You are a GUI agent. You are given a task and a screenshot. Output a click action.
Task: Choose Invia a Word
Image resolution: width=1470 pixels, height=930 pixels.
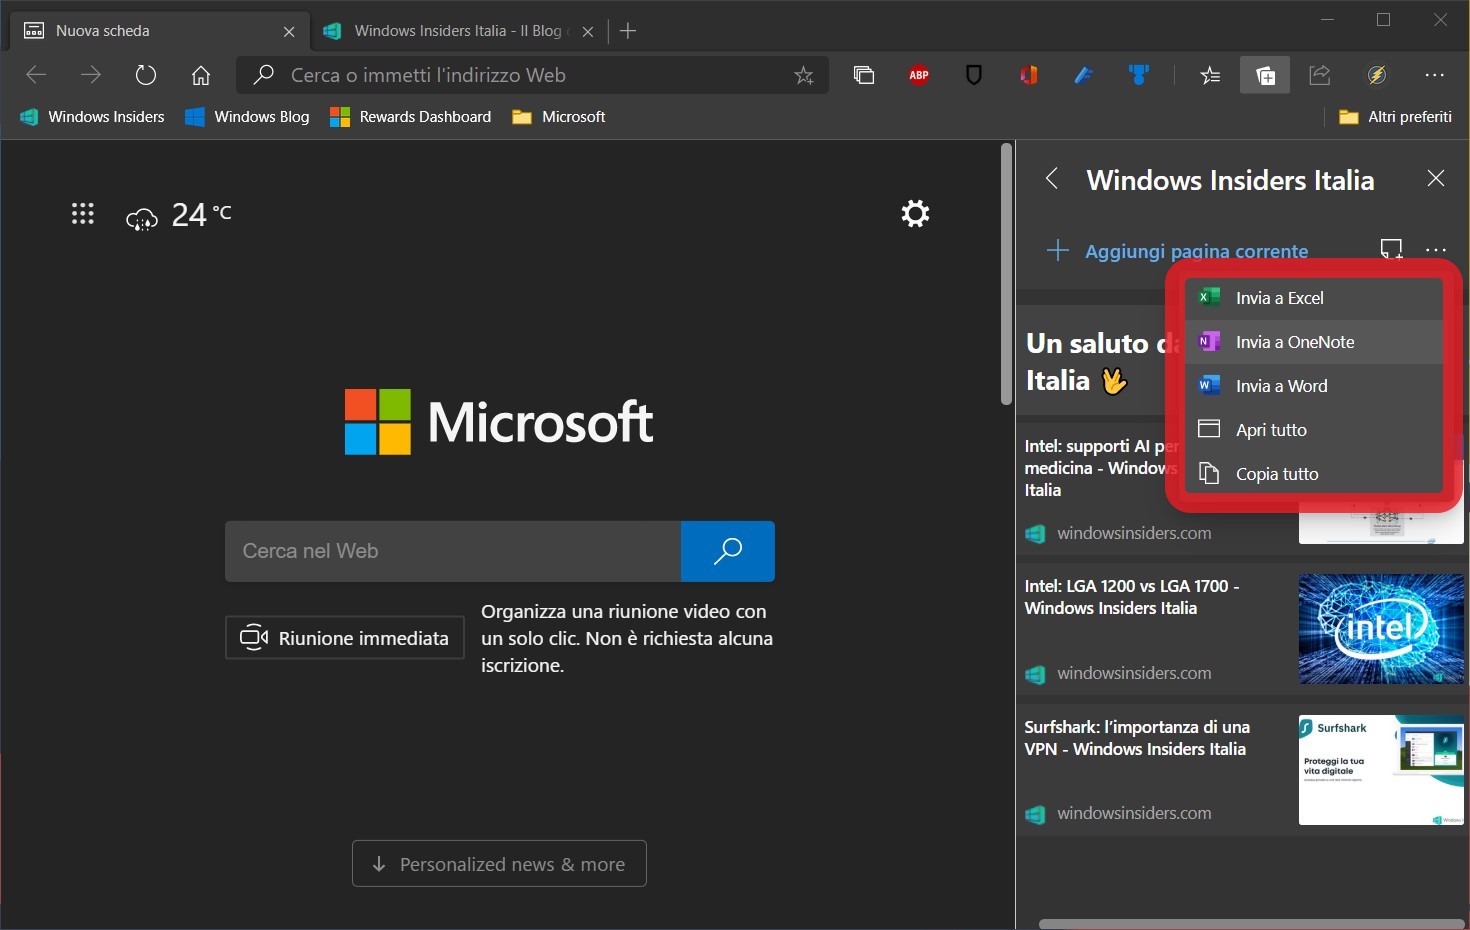tap(1314, 386)
